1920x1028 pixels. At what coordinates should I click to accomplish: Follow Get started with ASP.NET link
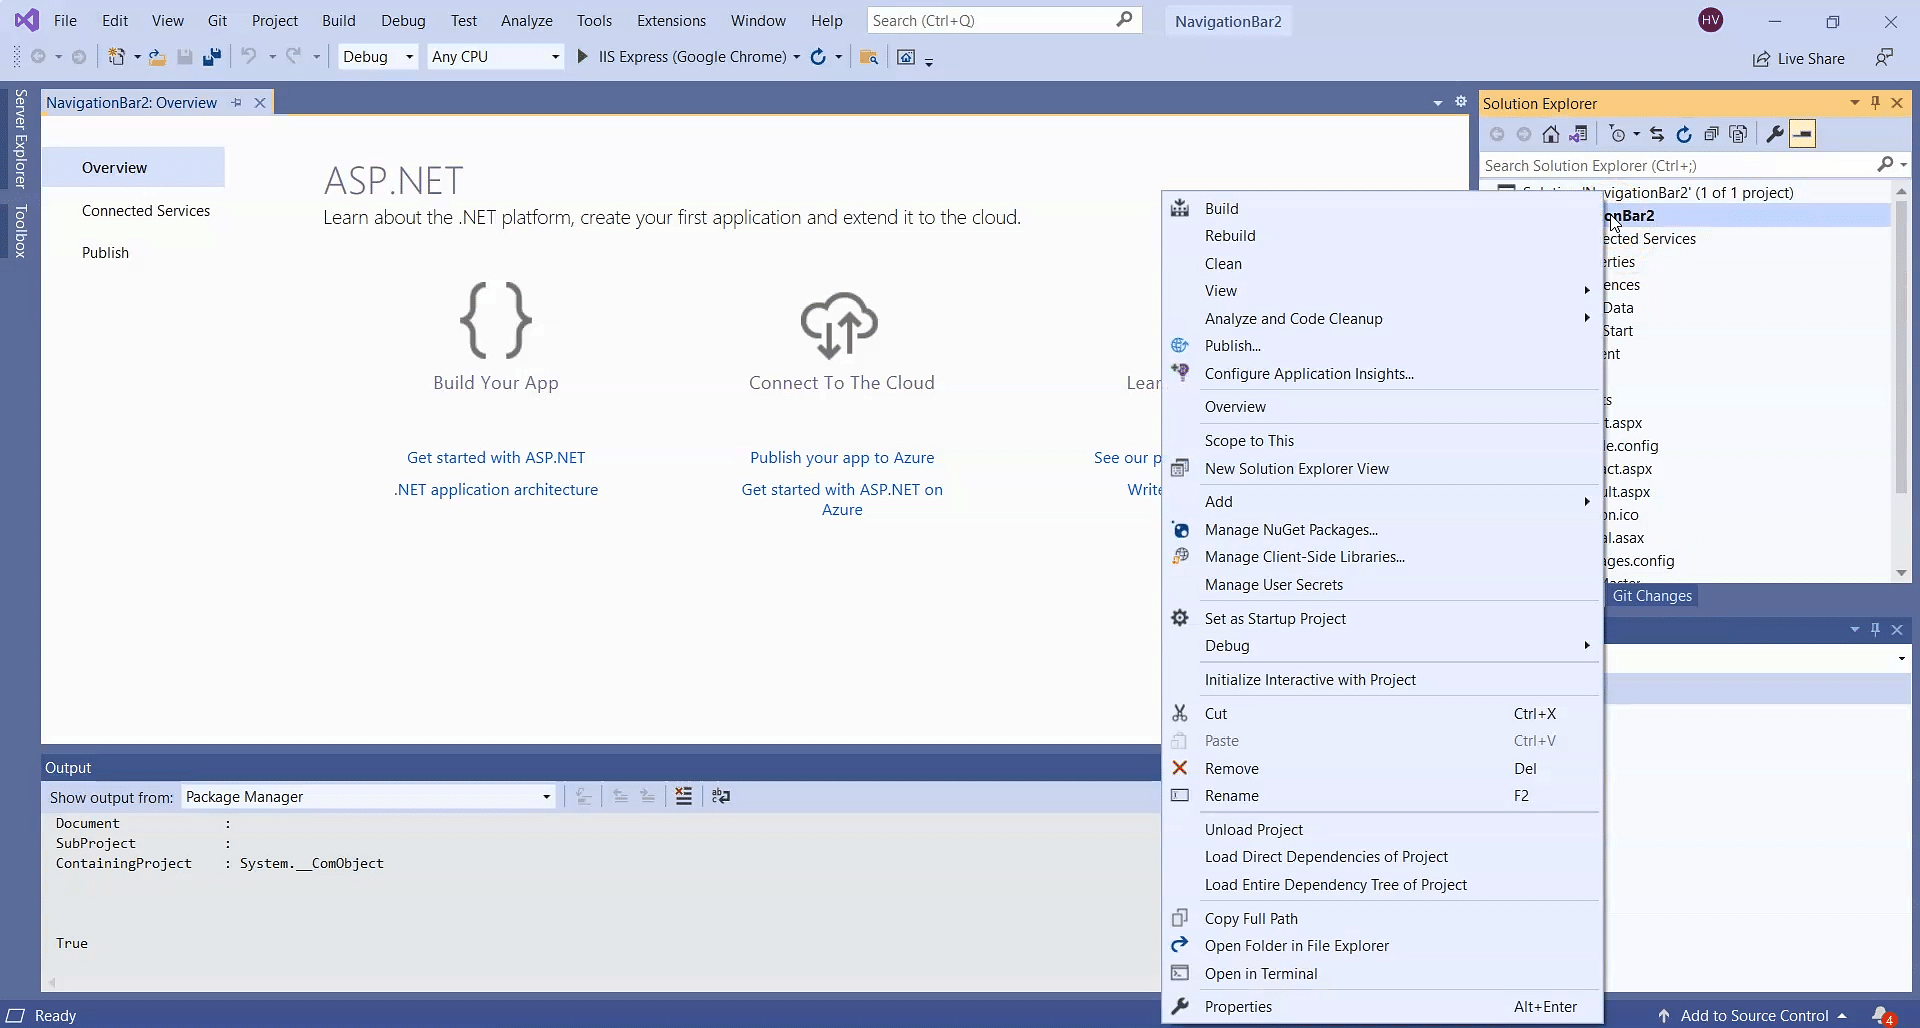(x=496, y=458)
